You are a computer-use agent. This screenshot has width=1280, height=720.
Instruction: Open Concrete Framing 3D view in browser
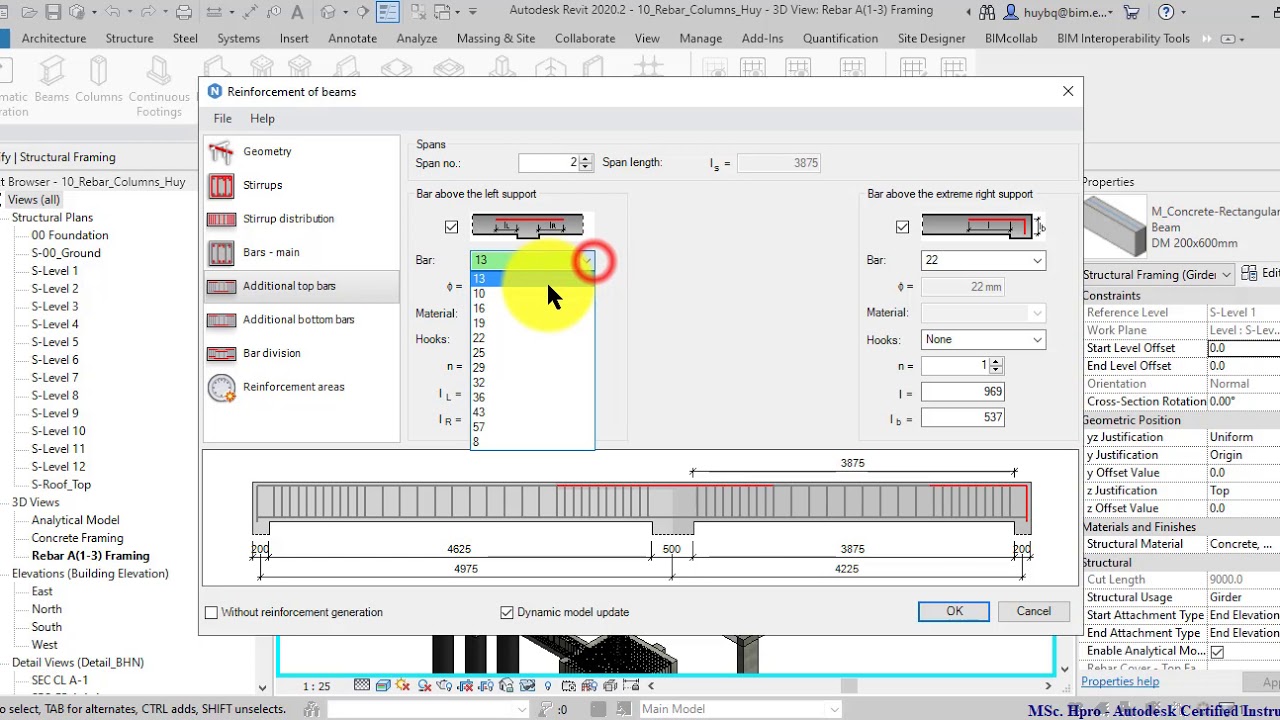tap(77, 538)
